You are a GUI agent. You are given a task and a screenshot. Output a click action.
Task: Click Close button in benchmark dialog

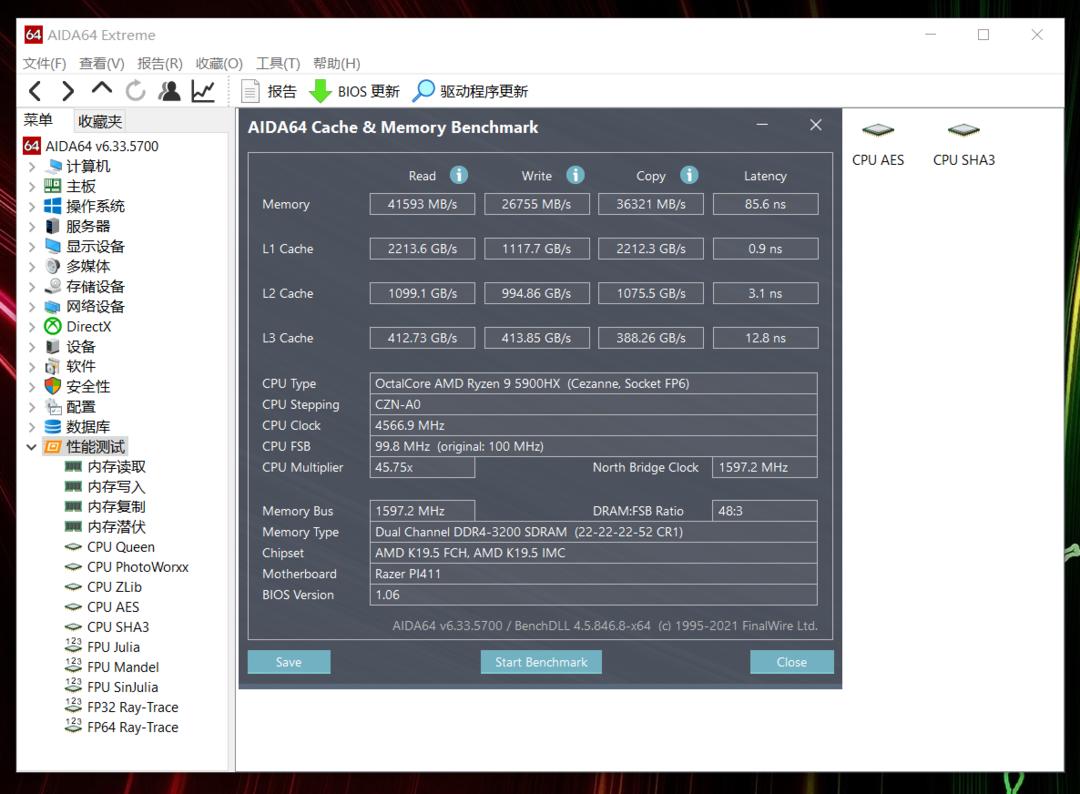(x=791, y=662)
